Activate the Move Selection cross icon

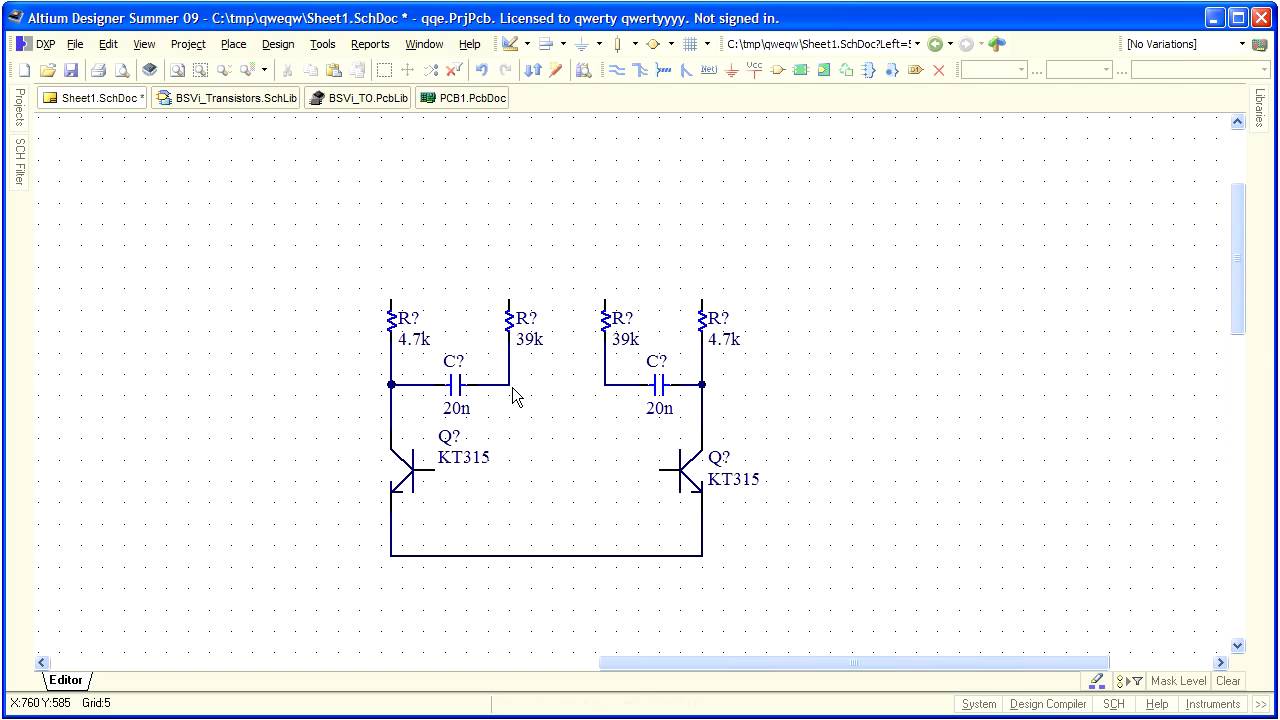click(x=407, y=70)
